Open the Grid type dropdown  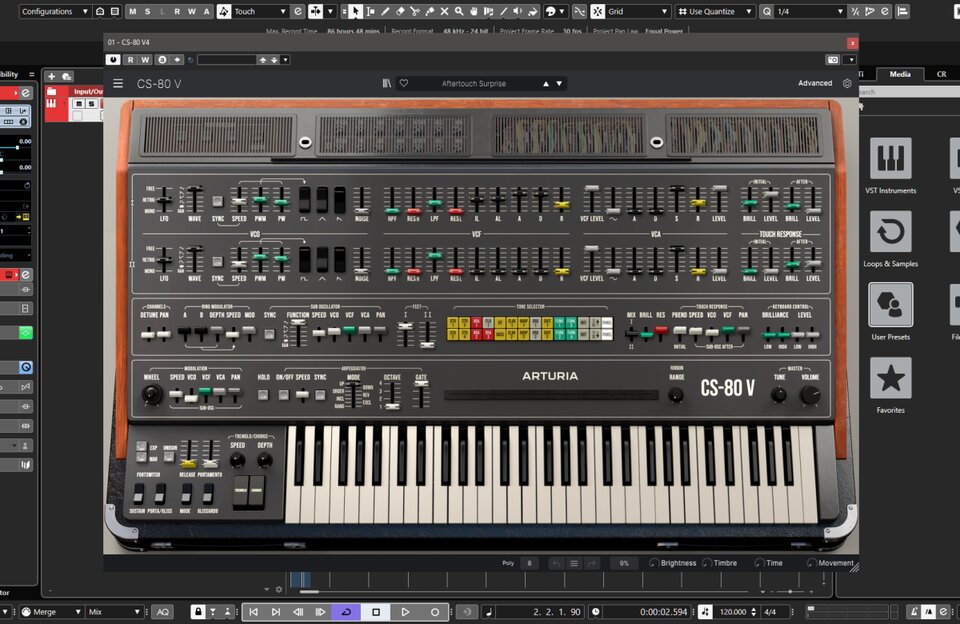click(637, 10)
